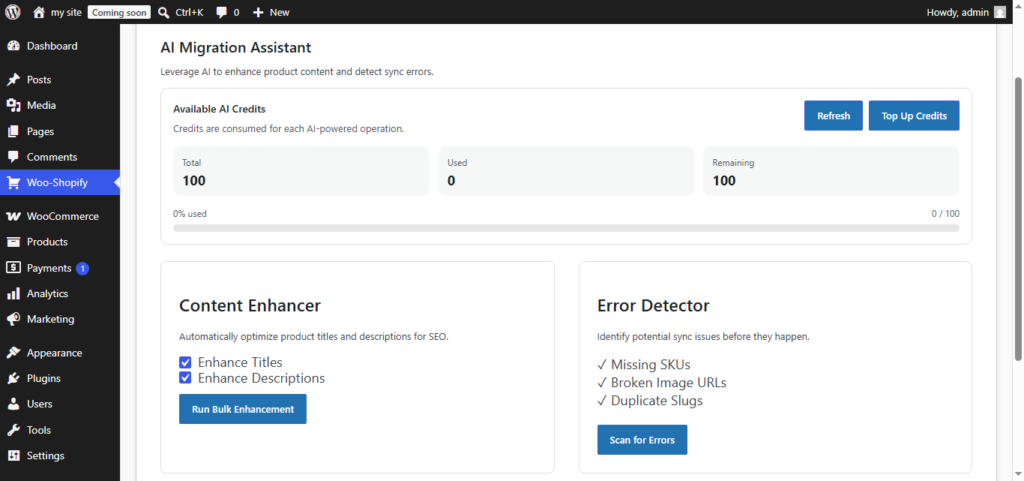The height and width of the screenshot is (481, 1024).
Task: Go to the Posts menu
Action: tap(39, 80)
